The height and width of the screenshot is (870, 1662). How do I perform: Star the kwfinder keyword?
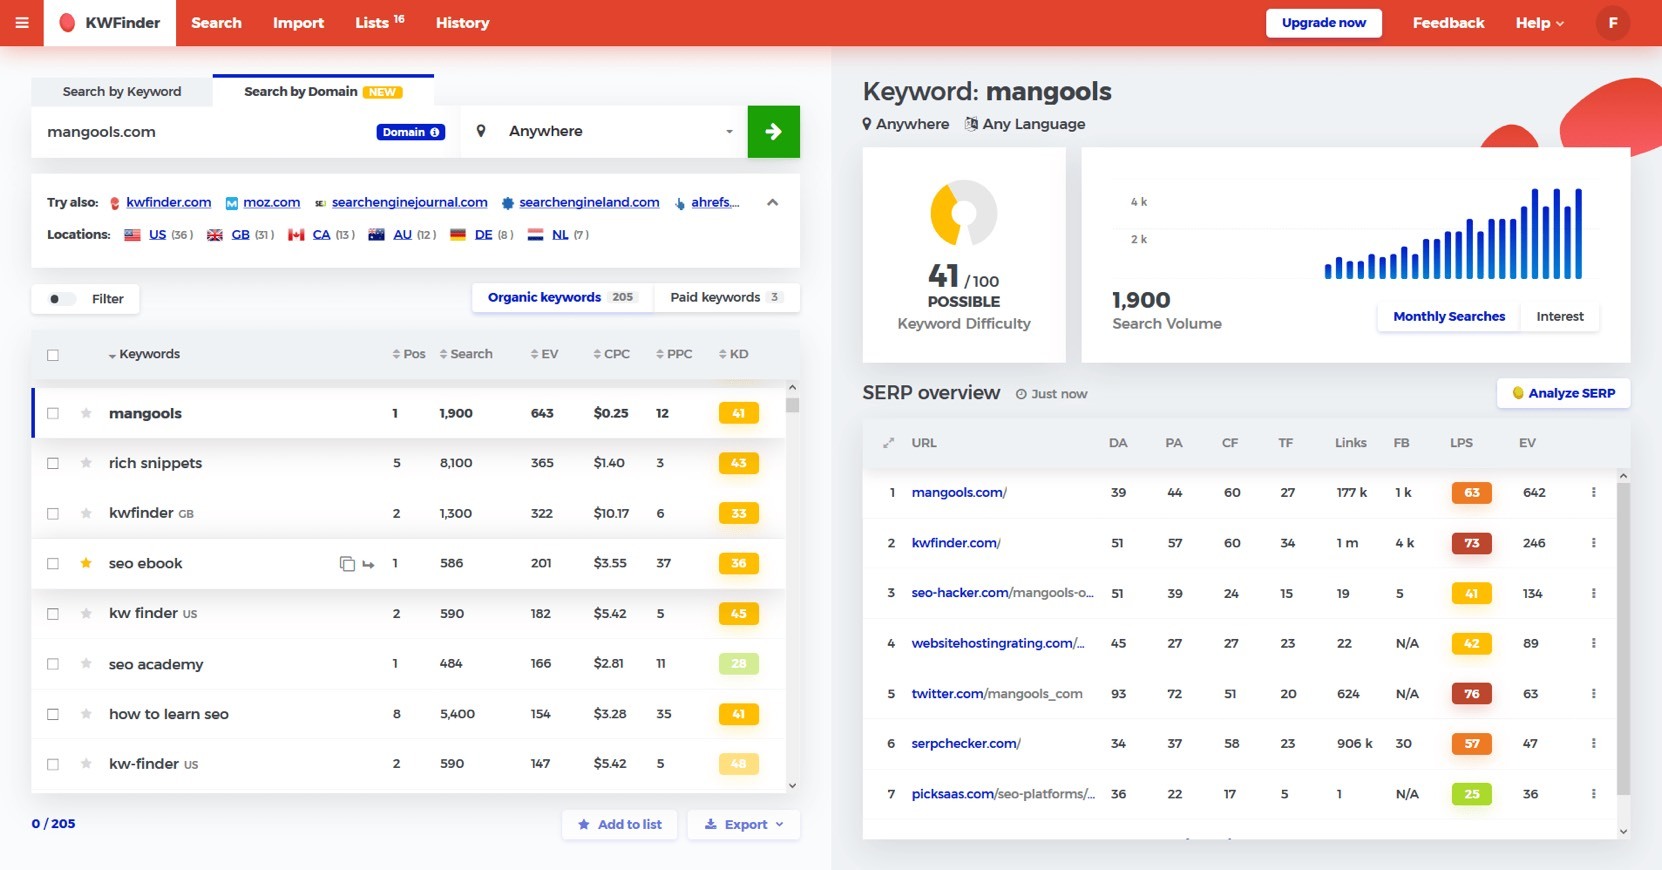pos(86,513)
